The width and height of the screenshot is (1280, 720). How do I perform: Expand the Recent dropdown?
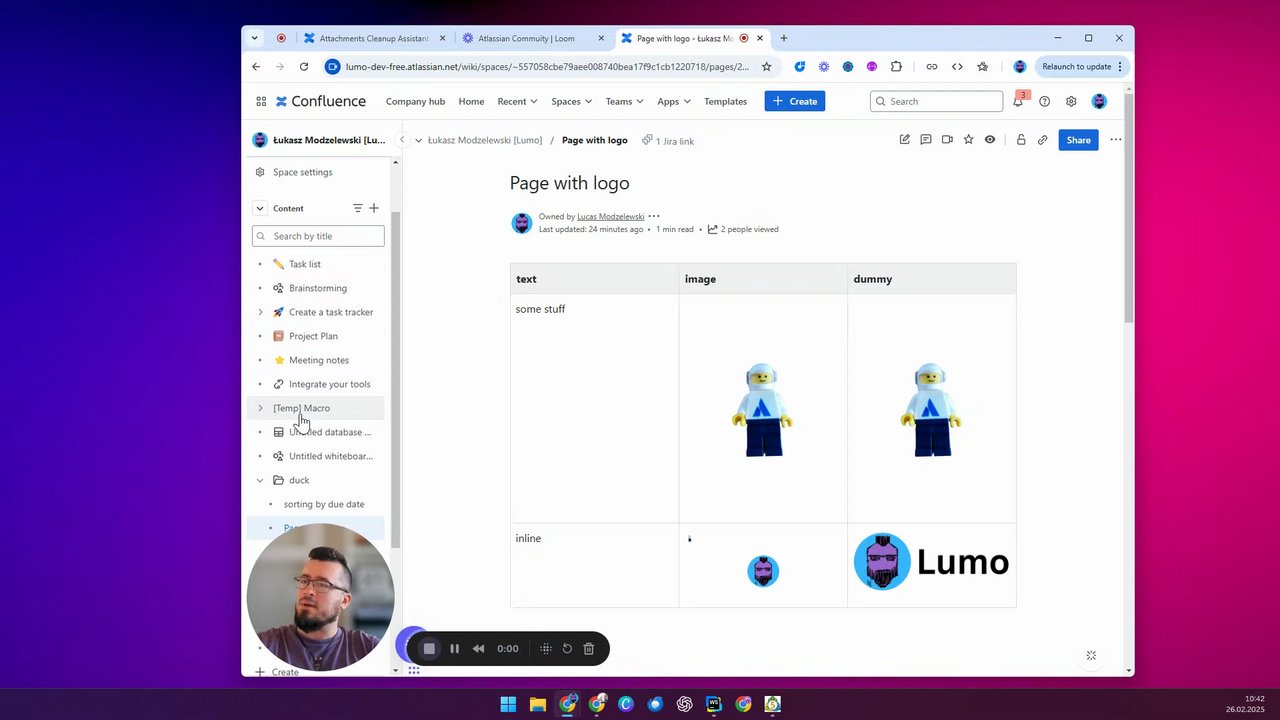517,101
